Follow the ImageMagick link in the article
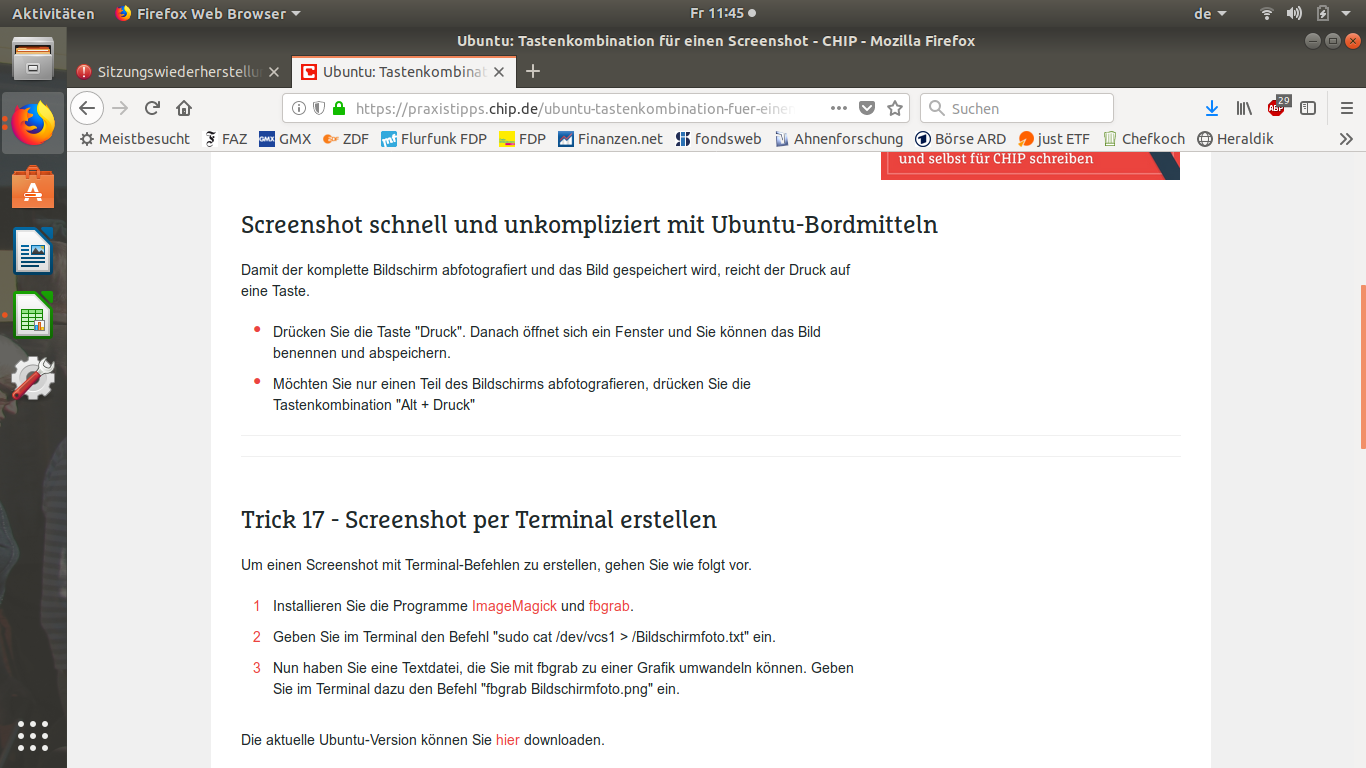 (514, 606)
